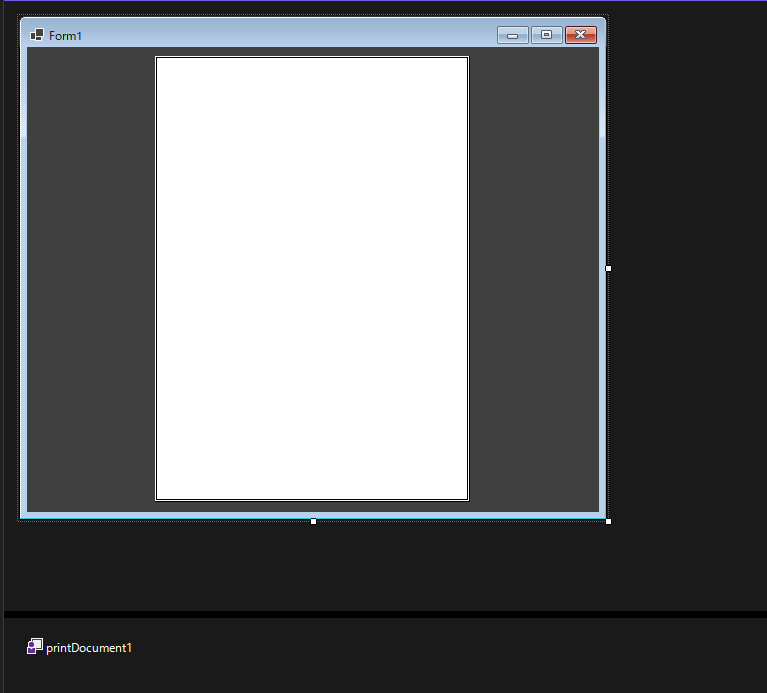Click the right-edge resize handle of Form1

coord(608,268)
